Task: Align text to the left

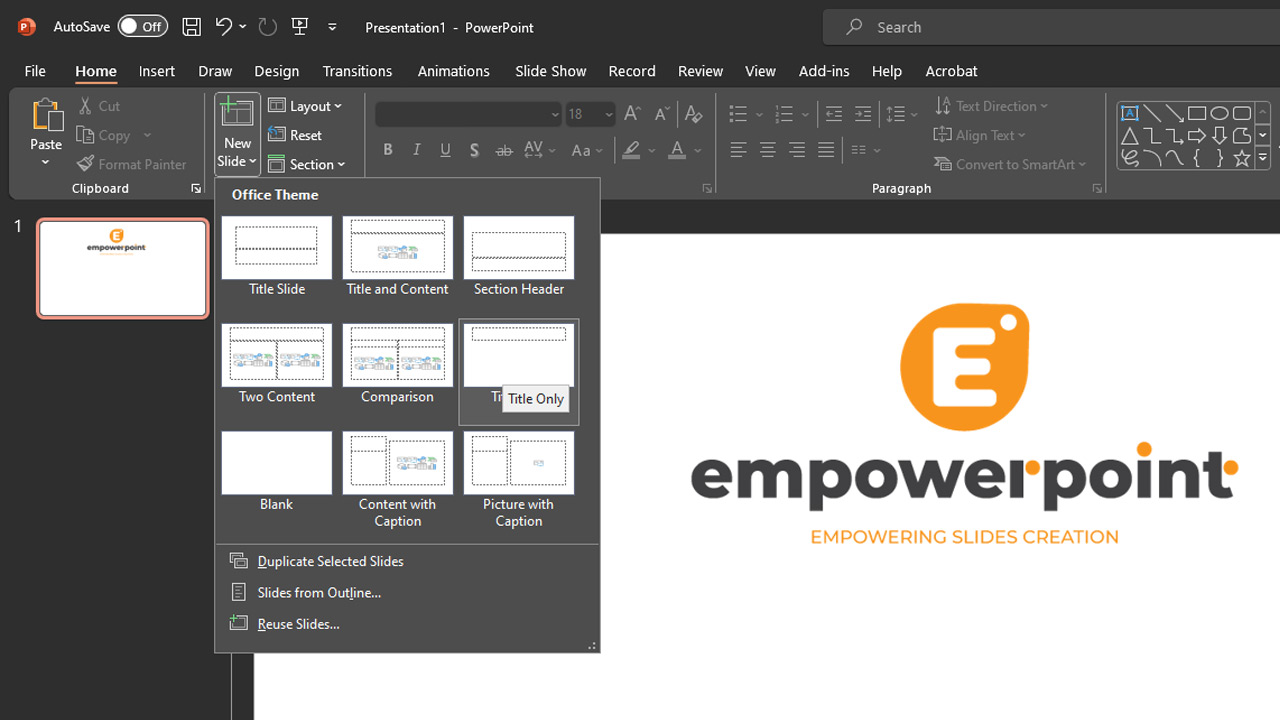Action: tap(738, 150)
